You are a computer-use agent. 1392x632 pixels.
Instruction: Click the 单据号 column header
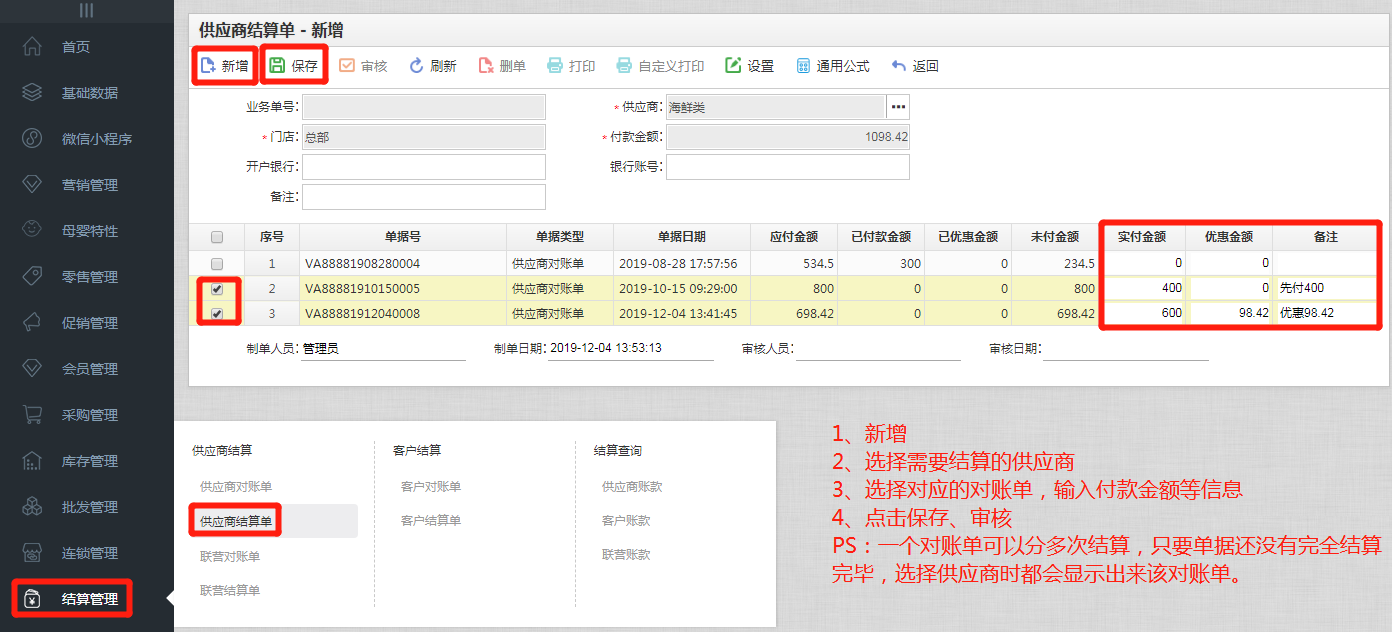pos(403,237)
